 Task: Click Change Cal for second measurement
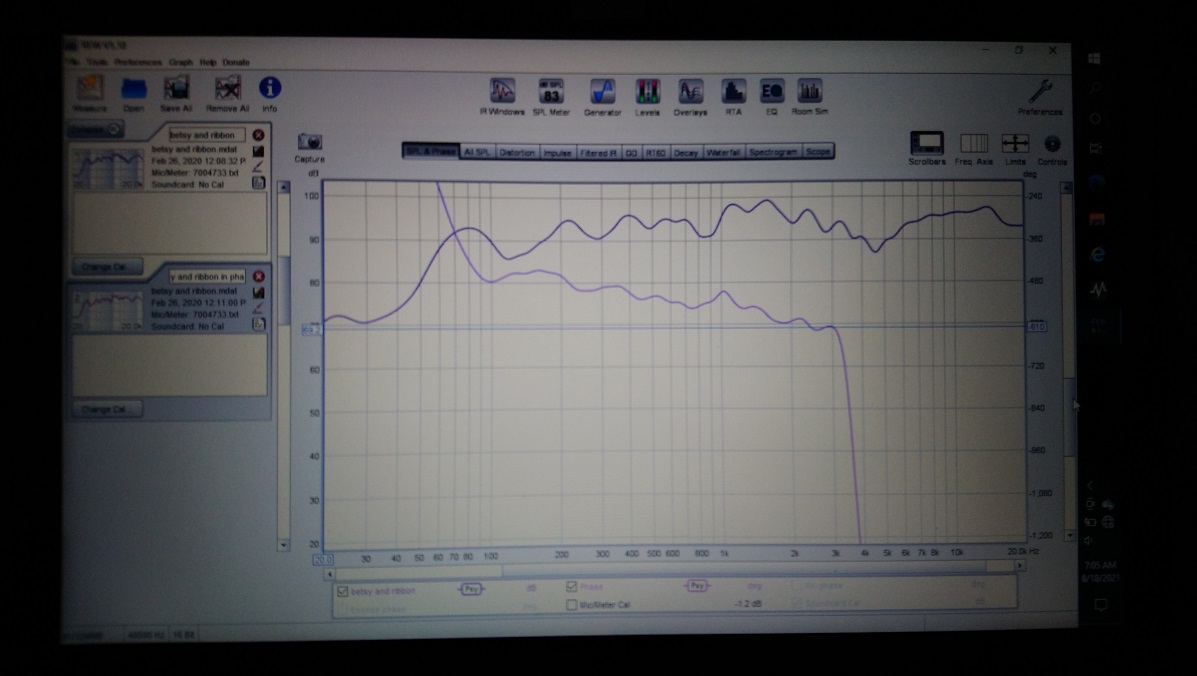click(107, 409)
